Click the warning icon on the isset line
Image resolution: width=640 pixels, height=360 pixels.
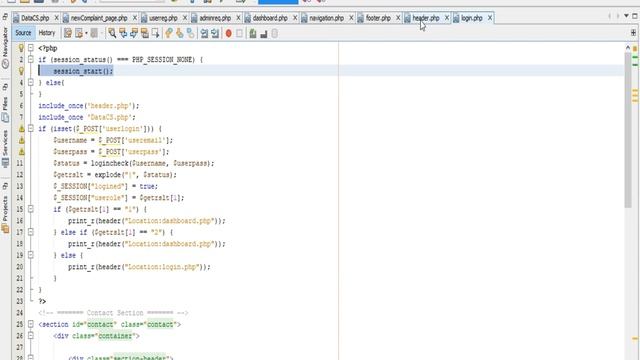point(21,129)
